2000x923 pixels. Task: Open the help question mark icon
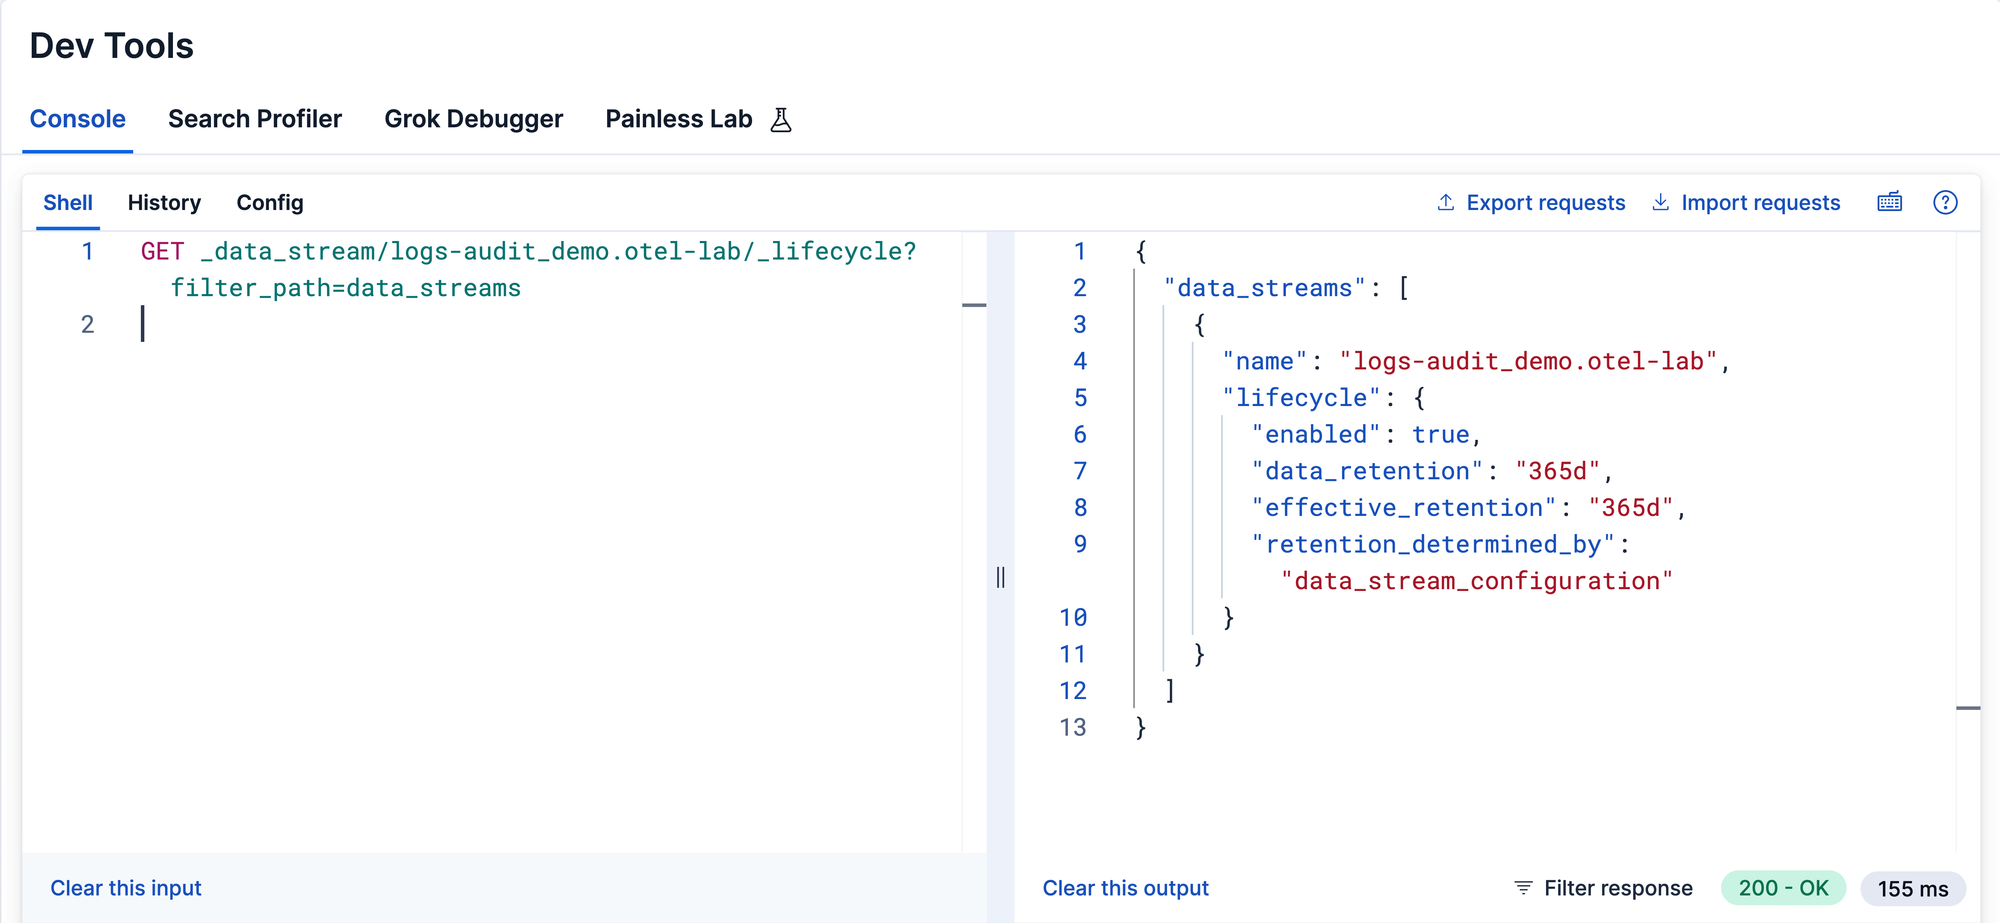tap(1945, 202)
